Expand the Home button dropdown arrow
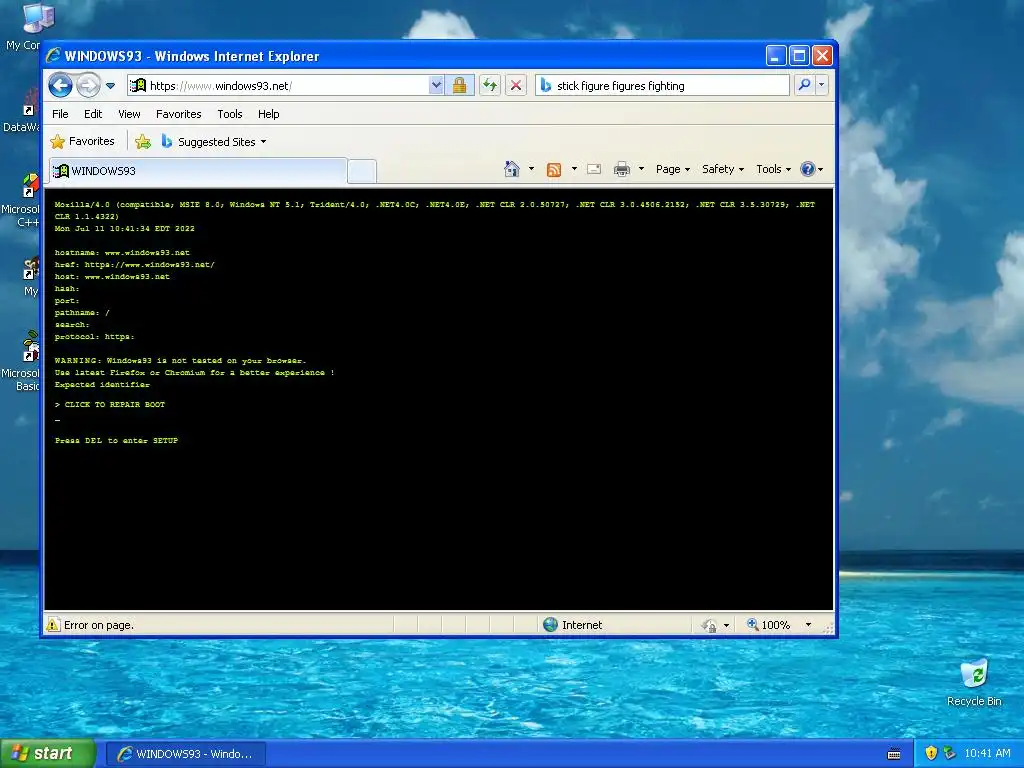The height and width of the screenshot is (768, 1024). coord(531,169)
